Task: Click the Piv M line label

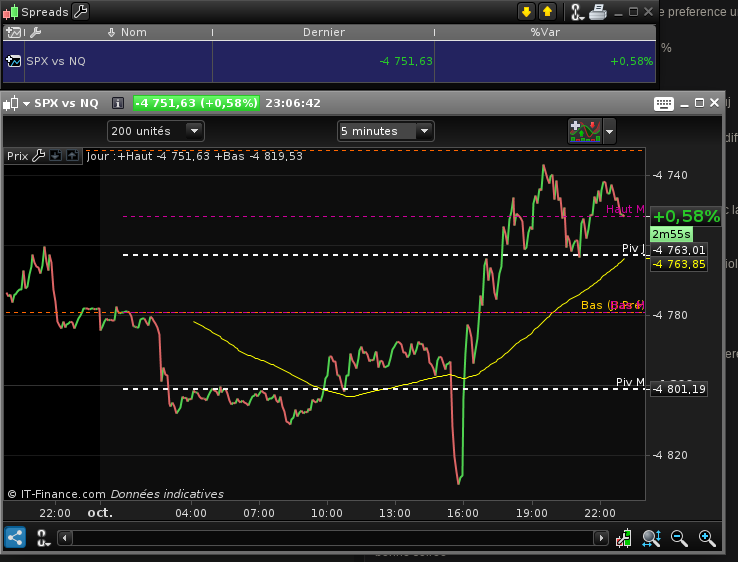Action: (630, 382)
